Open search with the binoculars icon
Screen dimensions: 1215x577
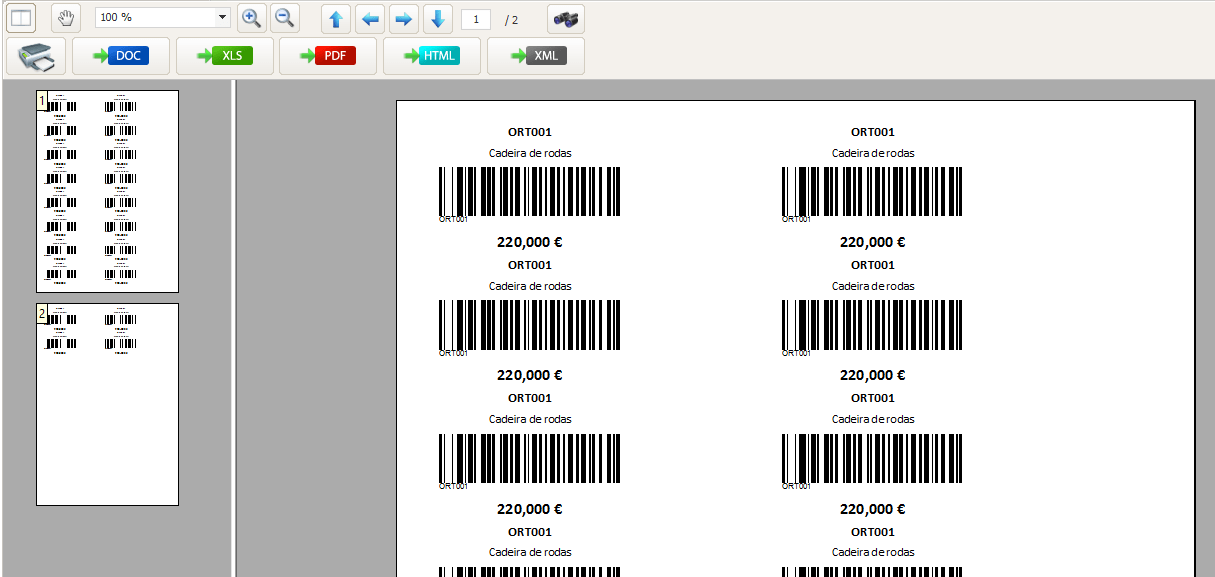point(566,19)
